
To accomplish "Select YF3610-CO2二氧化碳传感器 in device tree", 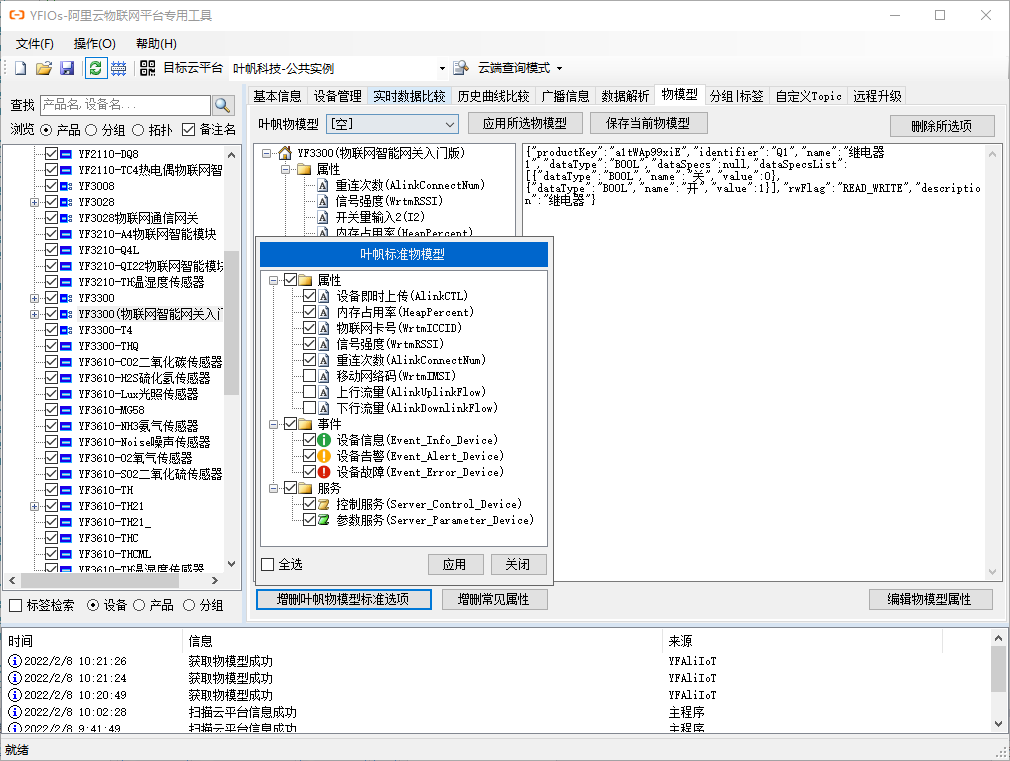I will click(x=150, y=362).
